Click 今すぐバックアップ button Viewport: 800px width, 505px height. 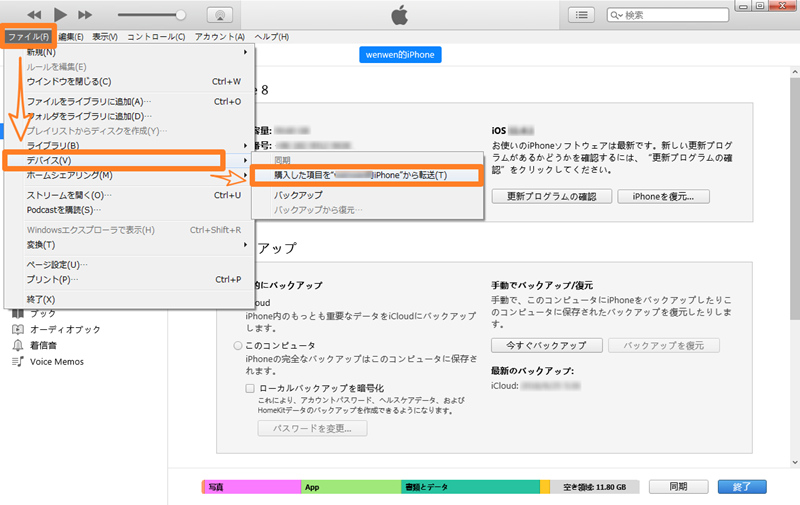[546, 345]
